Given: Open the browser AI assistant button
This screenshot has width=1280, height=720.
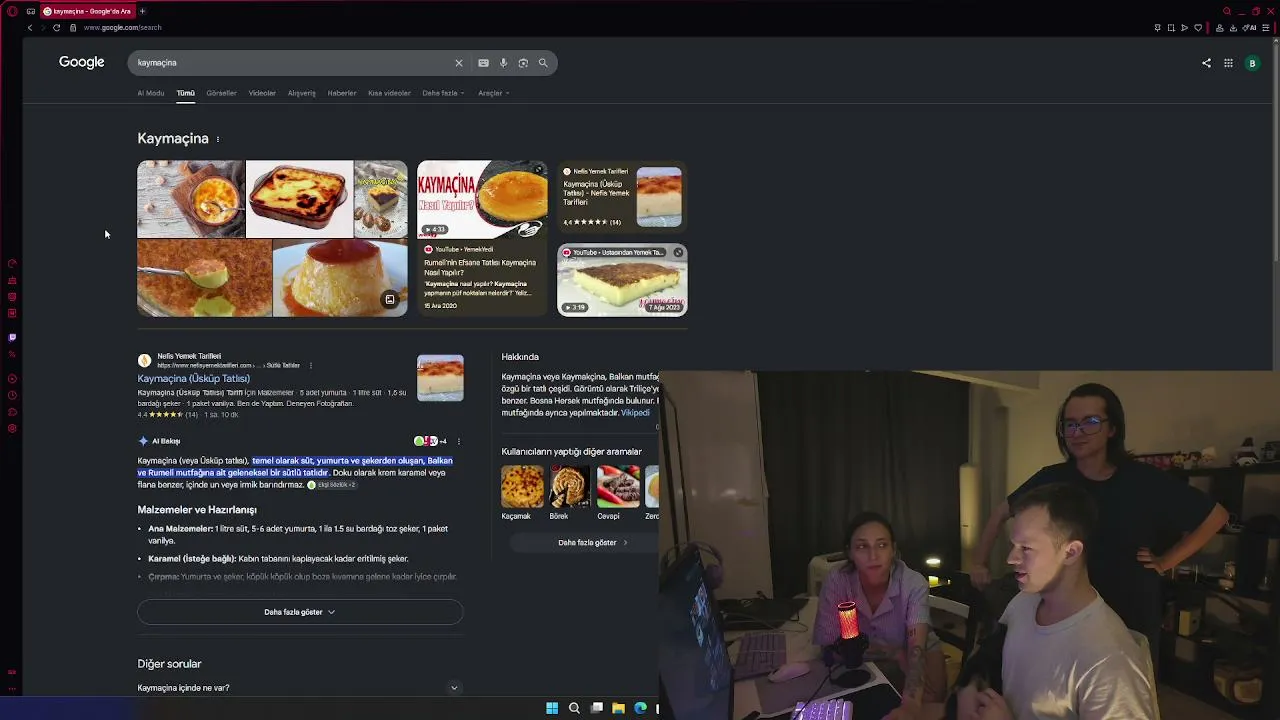Looking at the screenshot, I should point(1251,28).
